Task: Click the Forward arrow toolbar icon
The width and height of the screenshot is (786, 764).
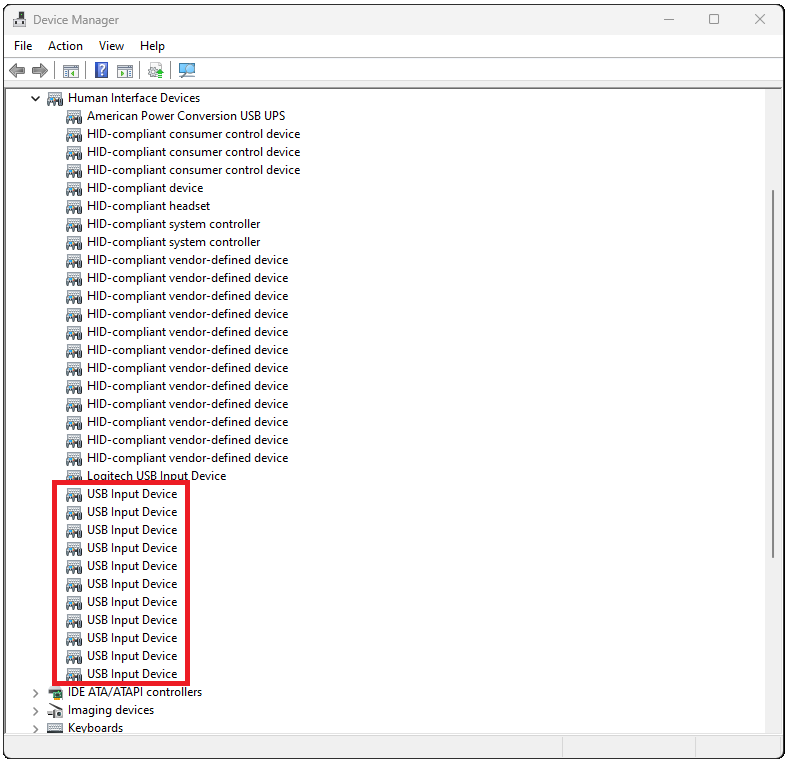Action: pos(40,71)
